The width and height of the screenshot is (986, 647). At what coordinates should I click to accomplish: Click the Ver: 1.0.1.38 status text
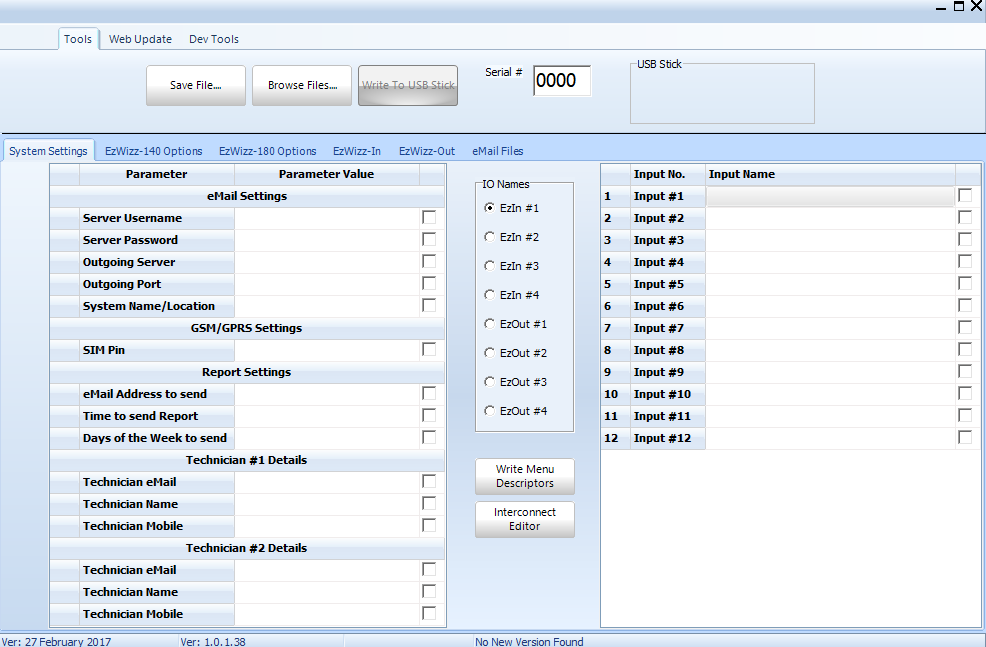coord(213,641)
